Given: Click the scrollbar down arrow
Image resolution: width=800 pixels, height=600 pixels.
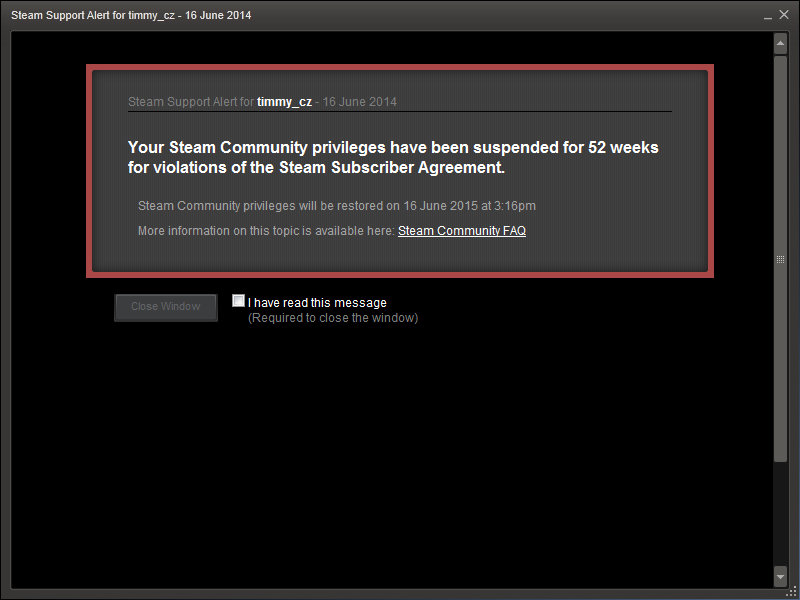Looking at the screenshot, I should [x=780, y=577].
